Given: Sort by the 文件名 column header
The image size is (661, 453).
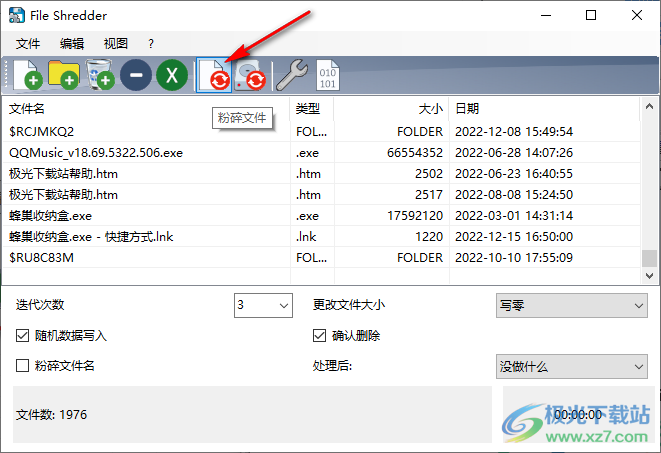Looking at the screenshot, I should coord(146,109).
